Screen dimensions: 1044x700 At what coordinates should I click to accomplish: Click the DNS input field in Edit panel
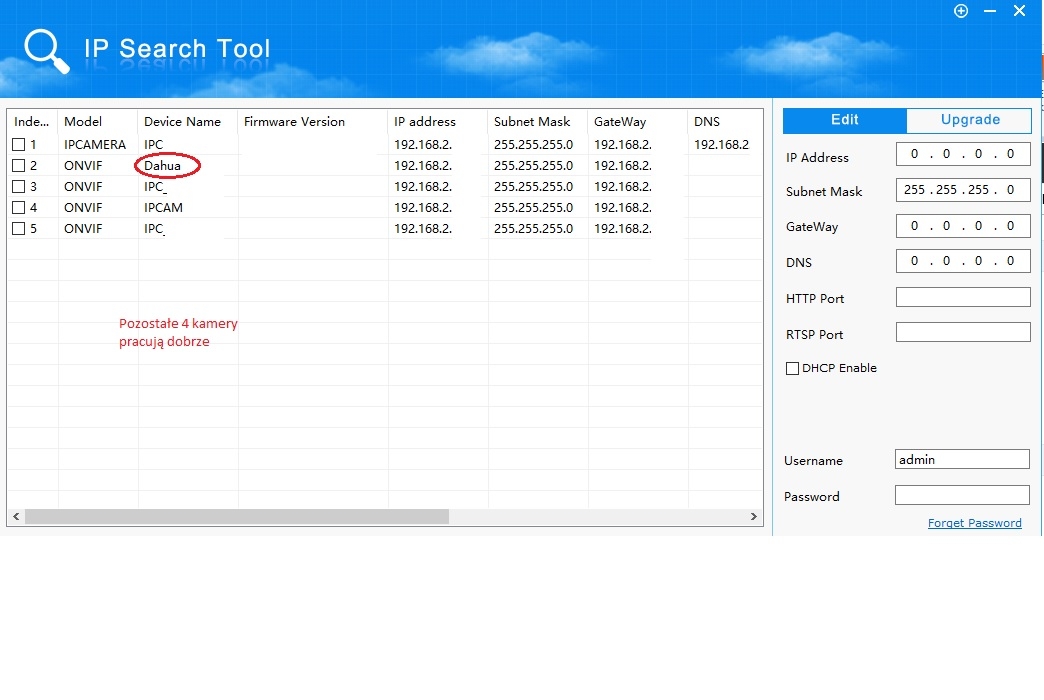(963, 261)
